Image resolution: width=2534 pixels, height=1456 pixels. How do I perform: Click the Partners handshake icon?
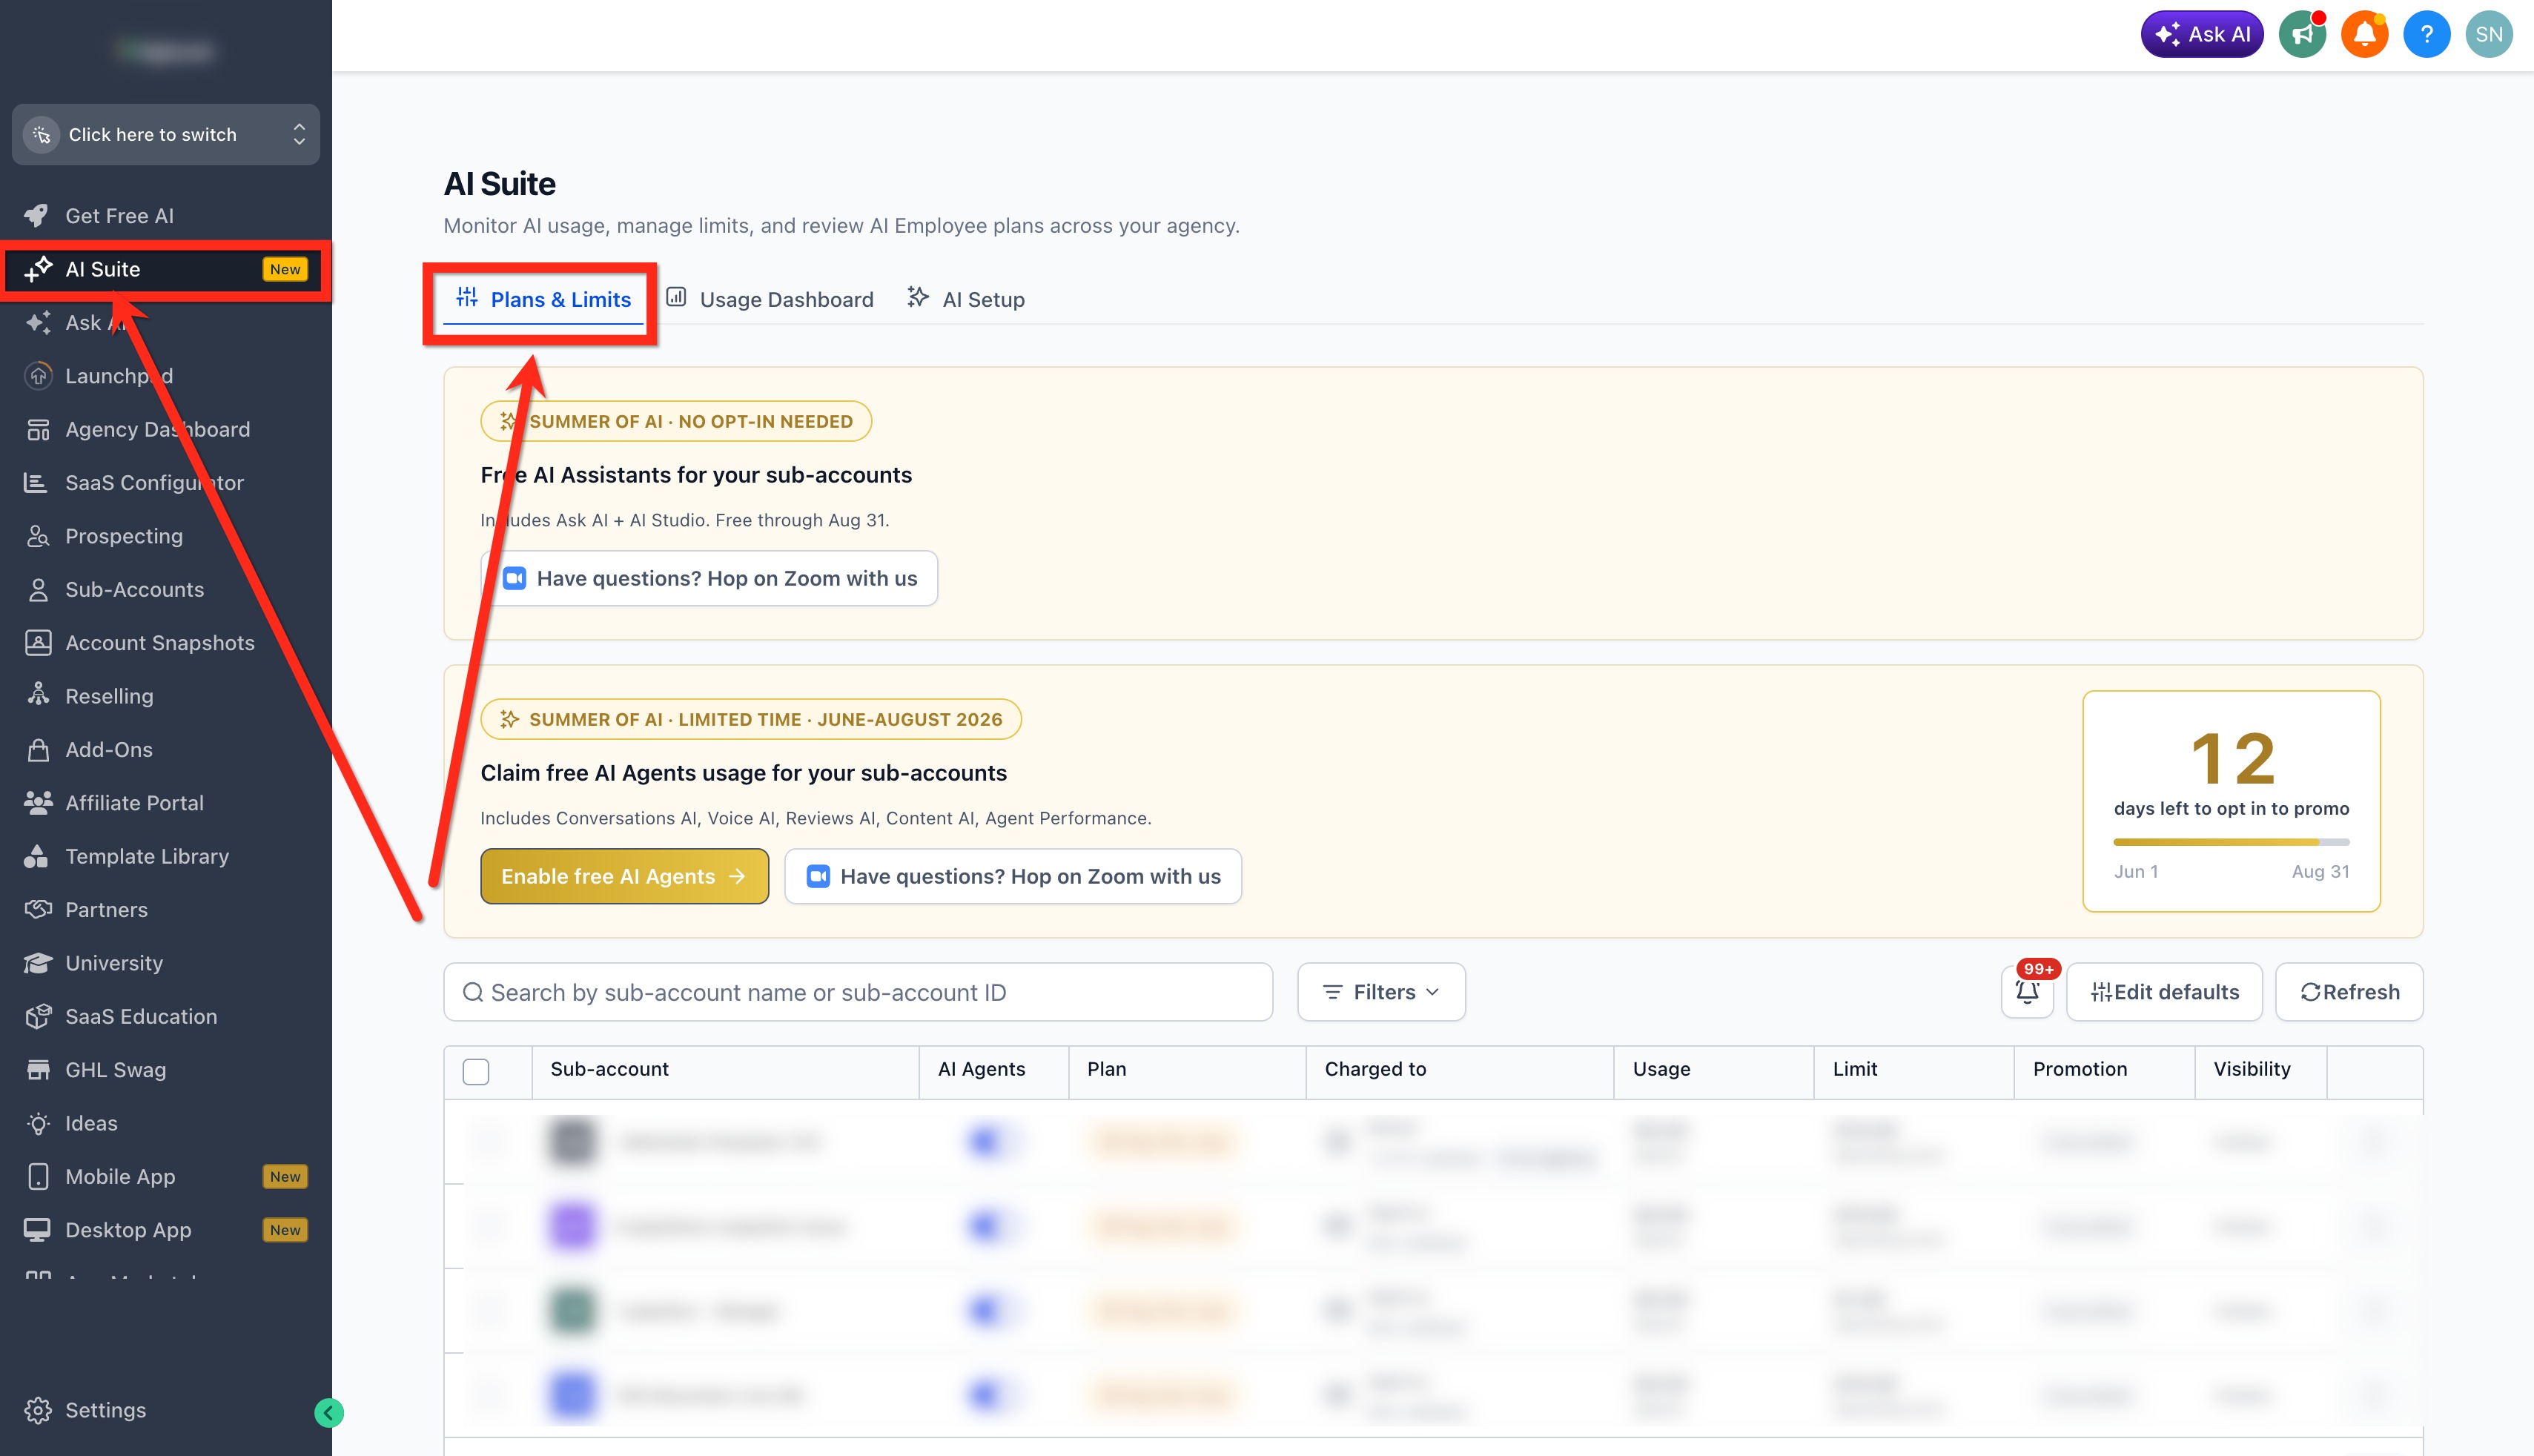[x=38, y=910]
